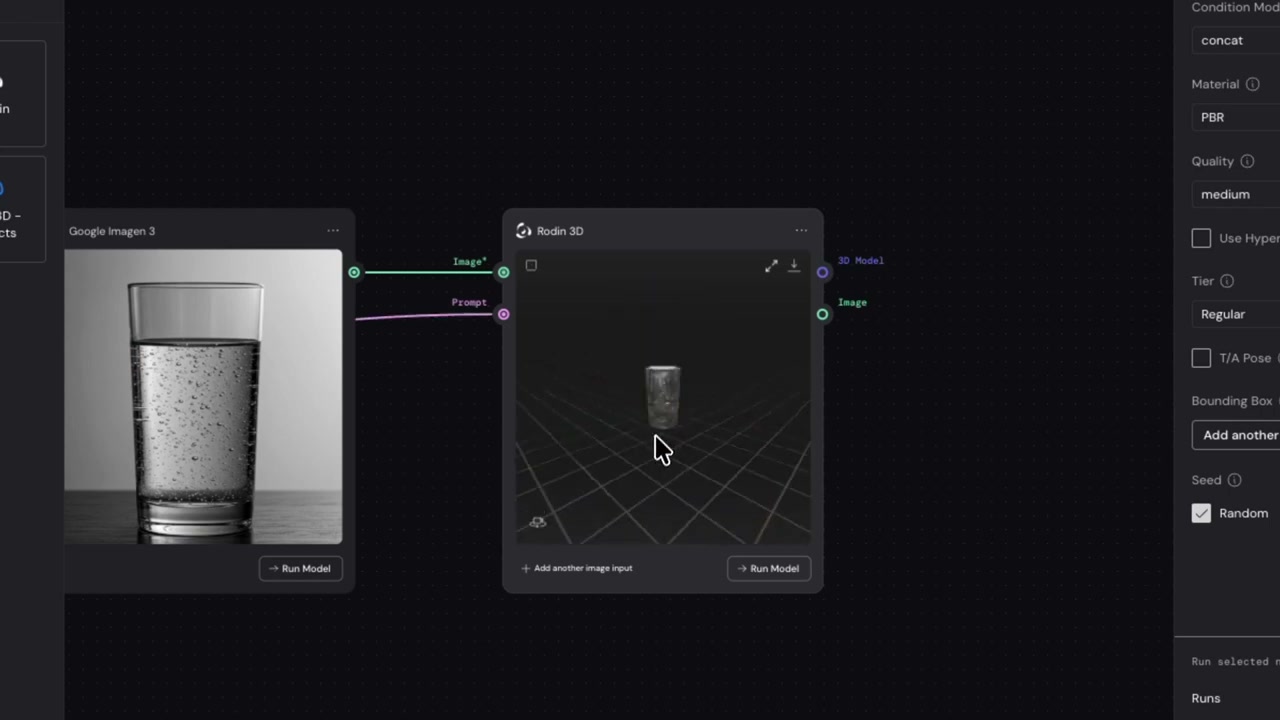Click the Seed info icon

click(1234, 481)
